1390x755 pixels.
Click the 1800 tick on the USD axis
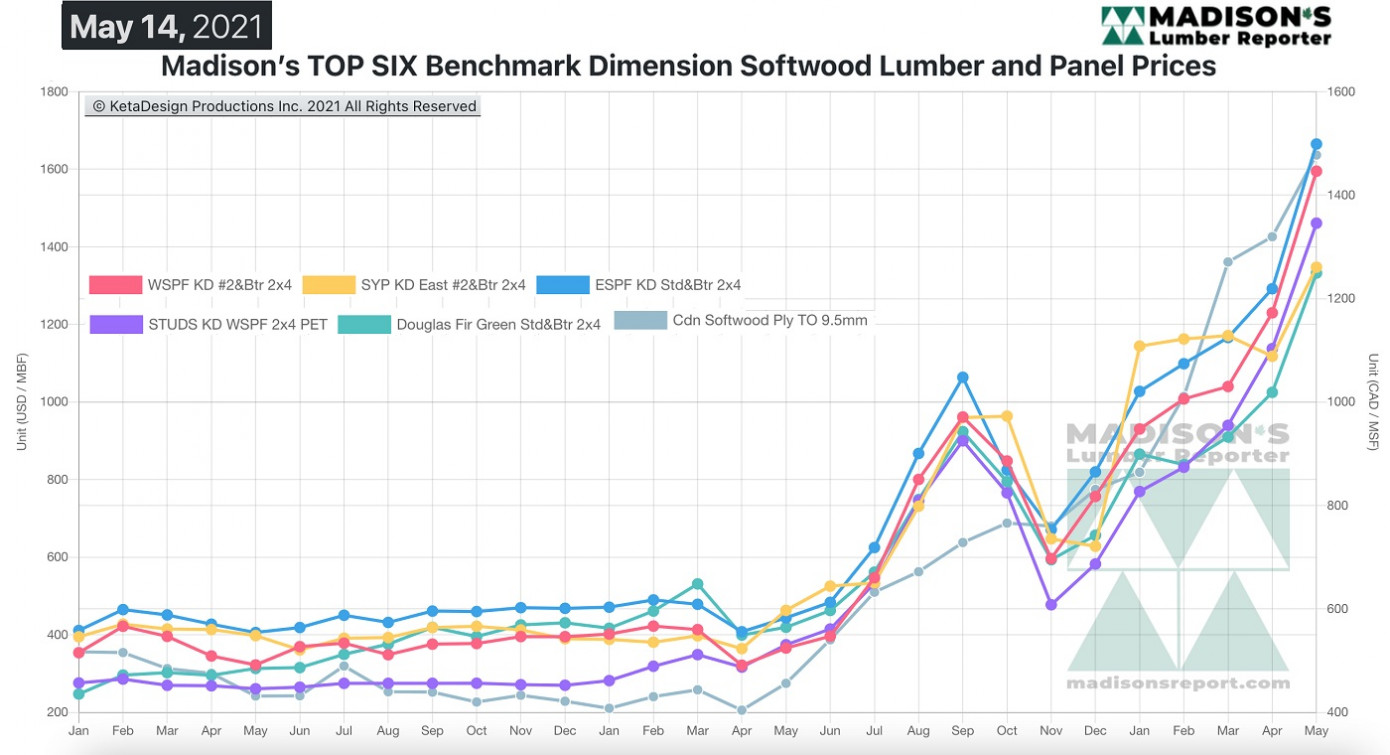tap(54, 92)
